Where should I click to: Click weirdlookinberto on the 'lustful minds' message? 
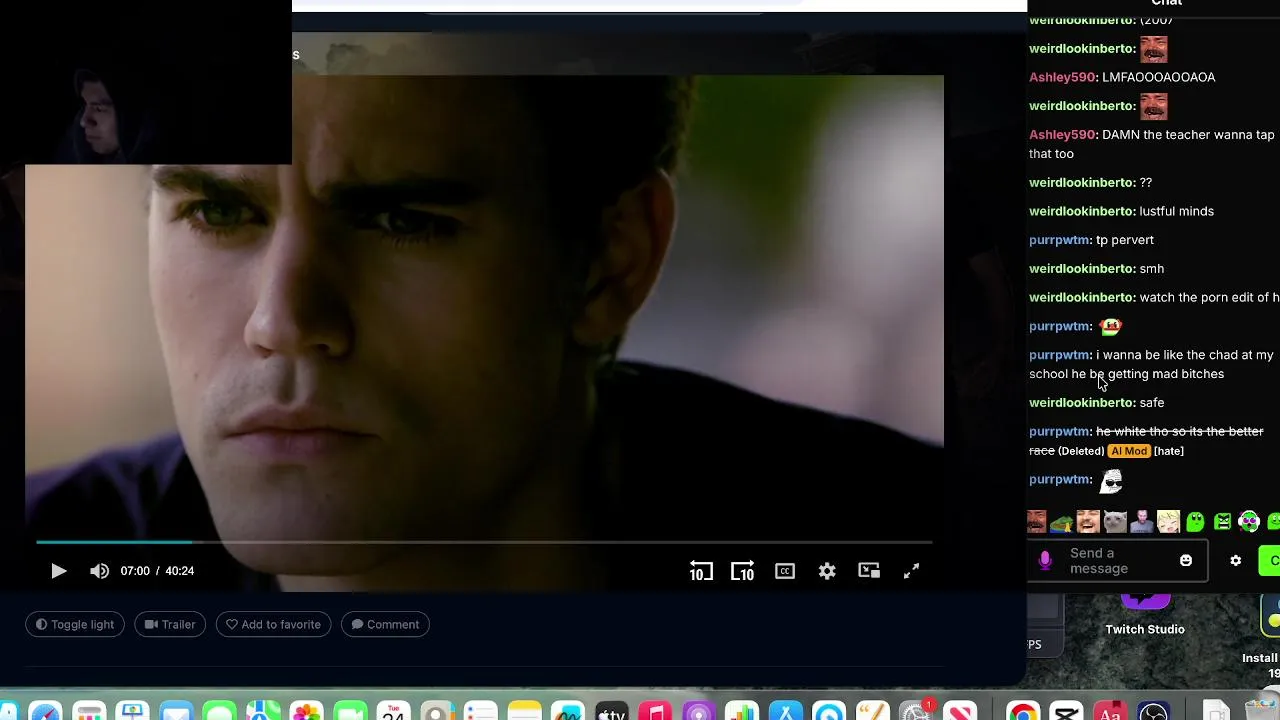tap(1081, 211)
